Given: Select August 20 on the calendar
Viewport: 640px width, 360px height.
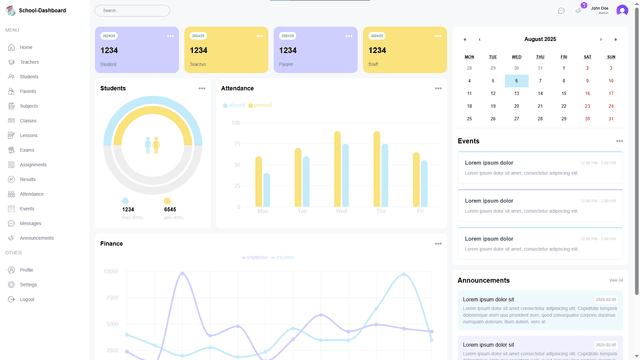Looking at the screenshot, I should 516,106.
